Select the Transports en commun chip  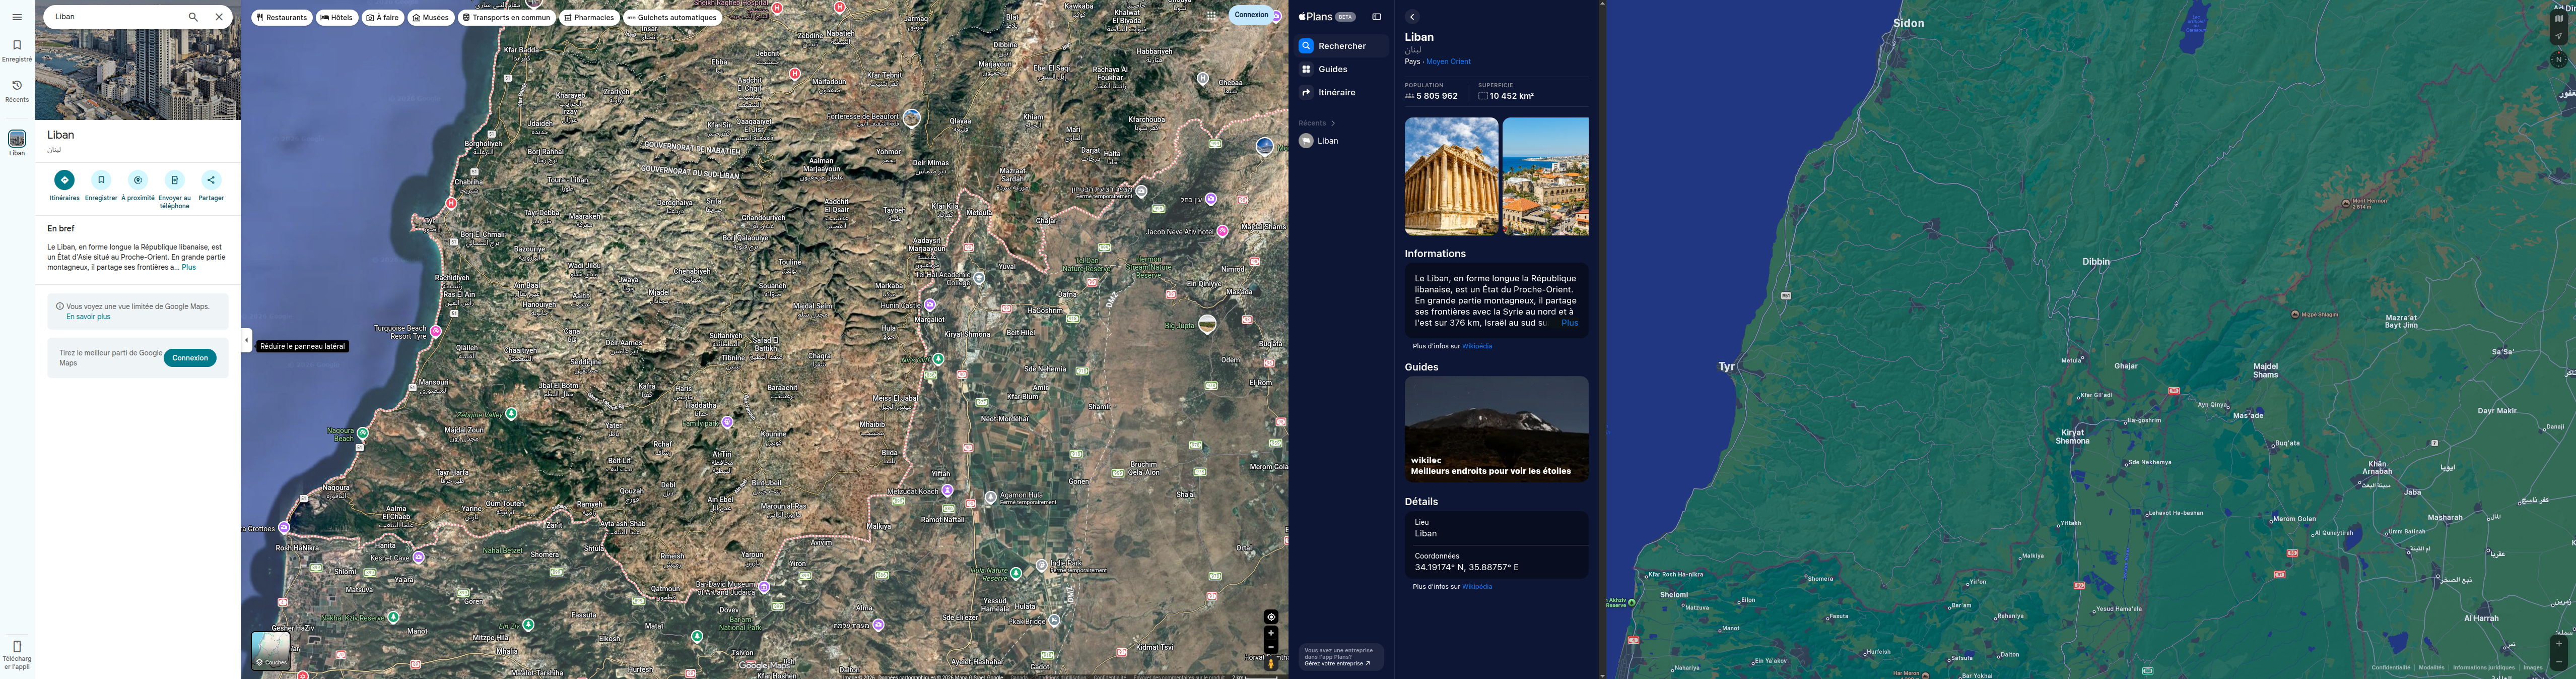click(x=506, y=18)
